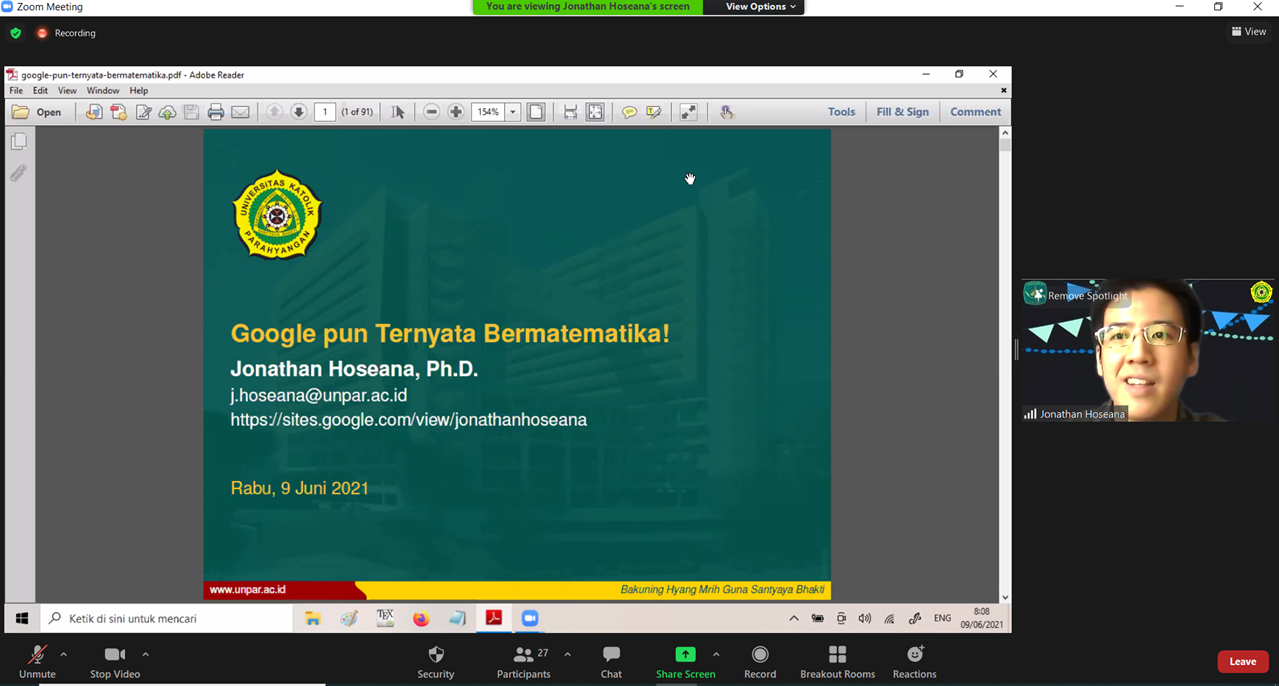Show the Participants list
1279x686 pixels.
pyautogui.click(x=523, y=661)
